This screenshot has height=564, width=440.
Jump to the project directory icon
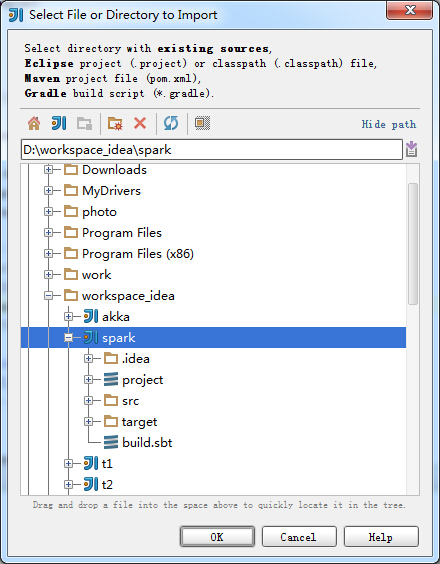(59, 124)
